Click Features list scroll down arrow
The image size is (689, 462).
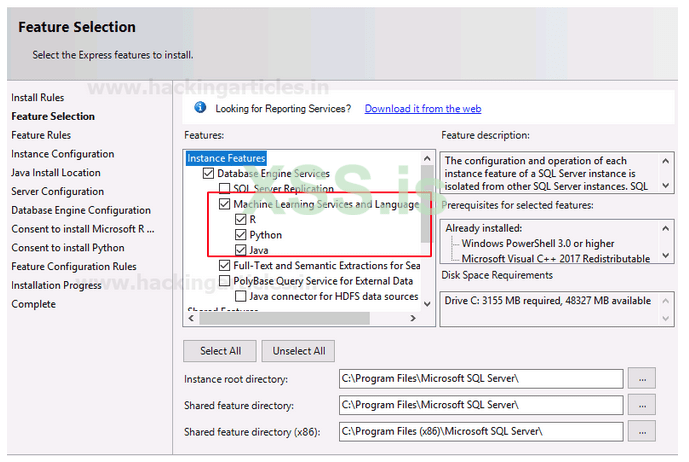pyautogui.click(x=427, y=304)
